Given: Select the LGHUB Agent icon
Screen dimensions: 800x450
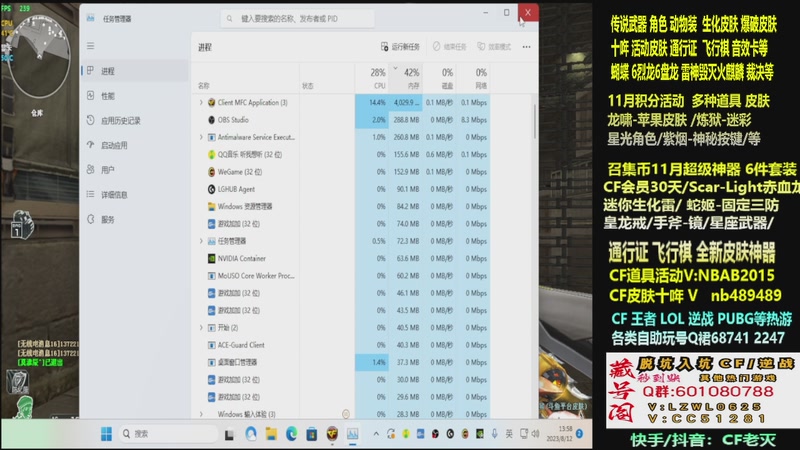Looking at the screenshot, I should tap(211, 189).
